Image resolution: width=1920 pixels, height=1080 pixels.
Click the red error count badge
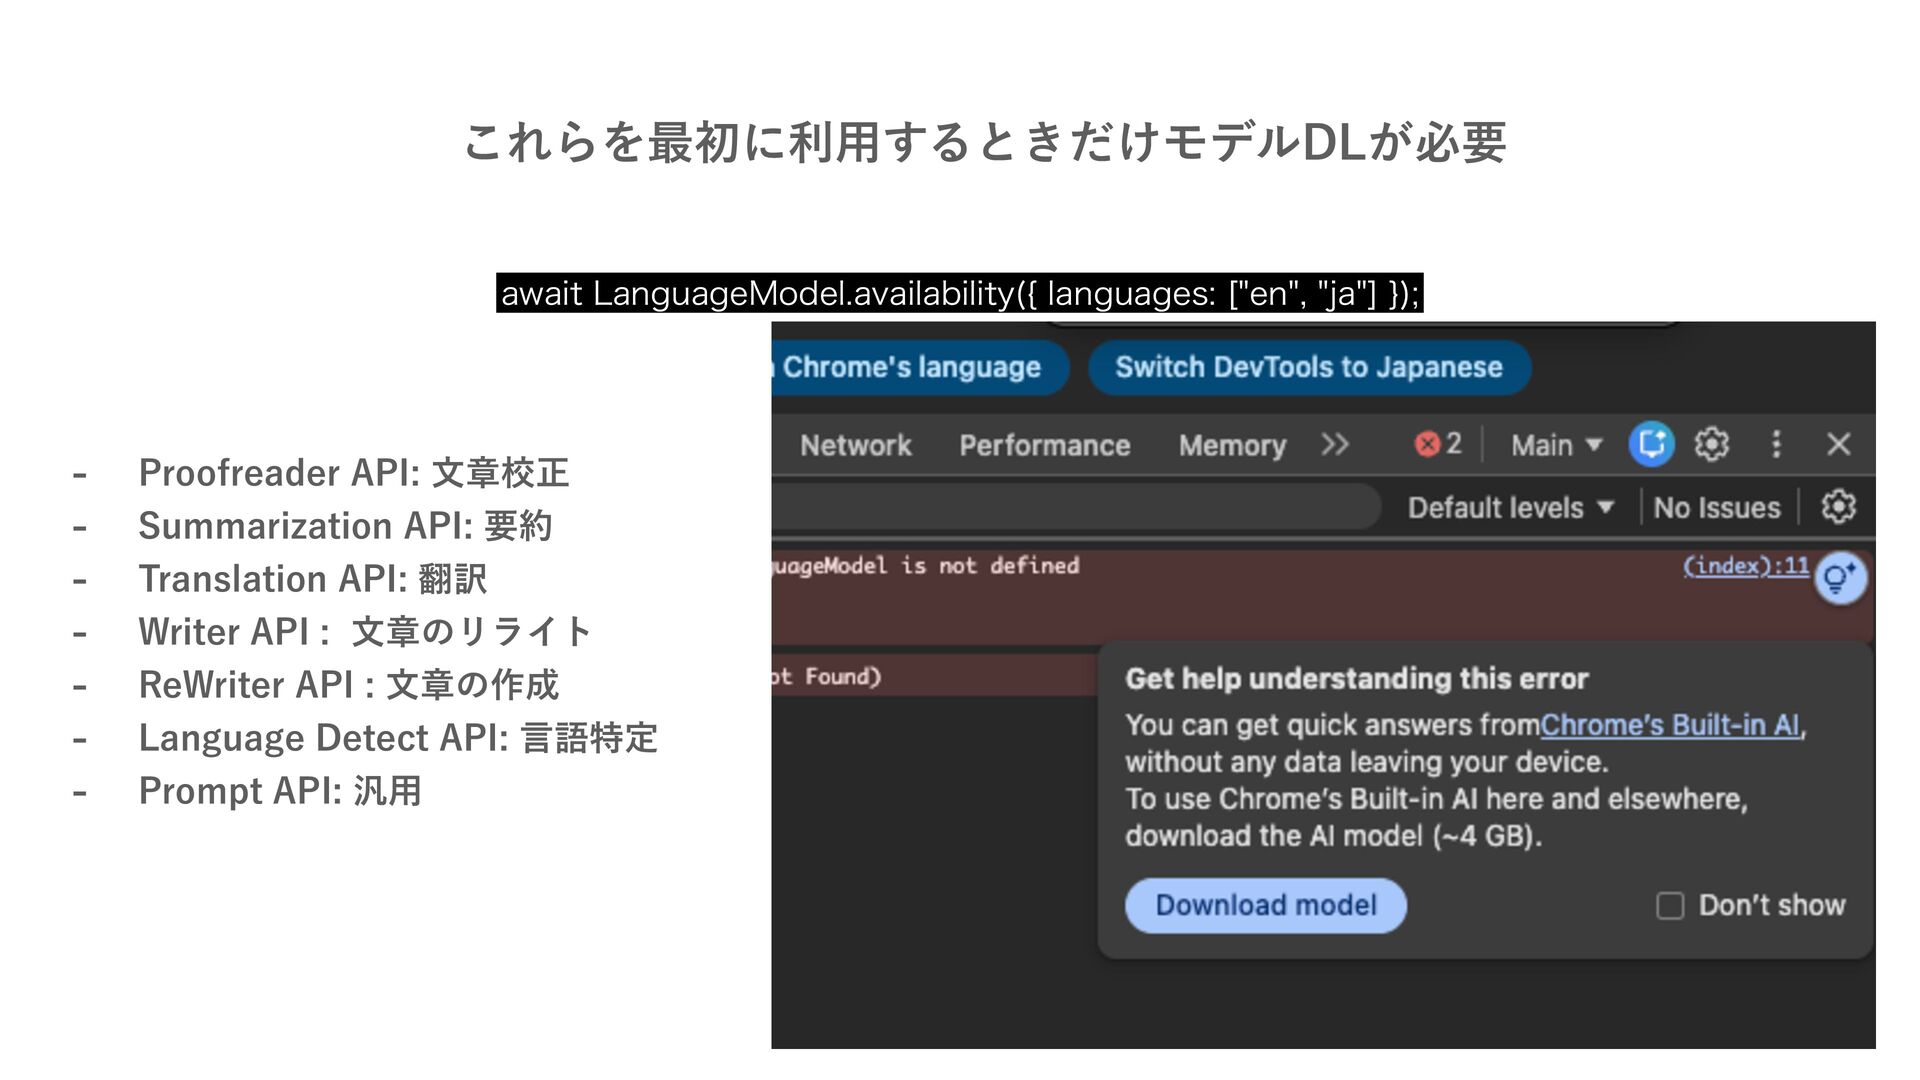click(1438, 444)
